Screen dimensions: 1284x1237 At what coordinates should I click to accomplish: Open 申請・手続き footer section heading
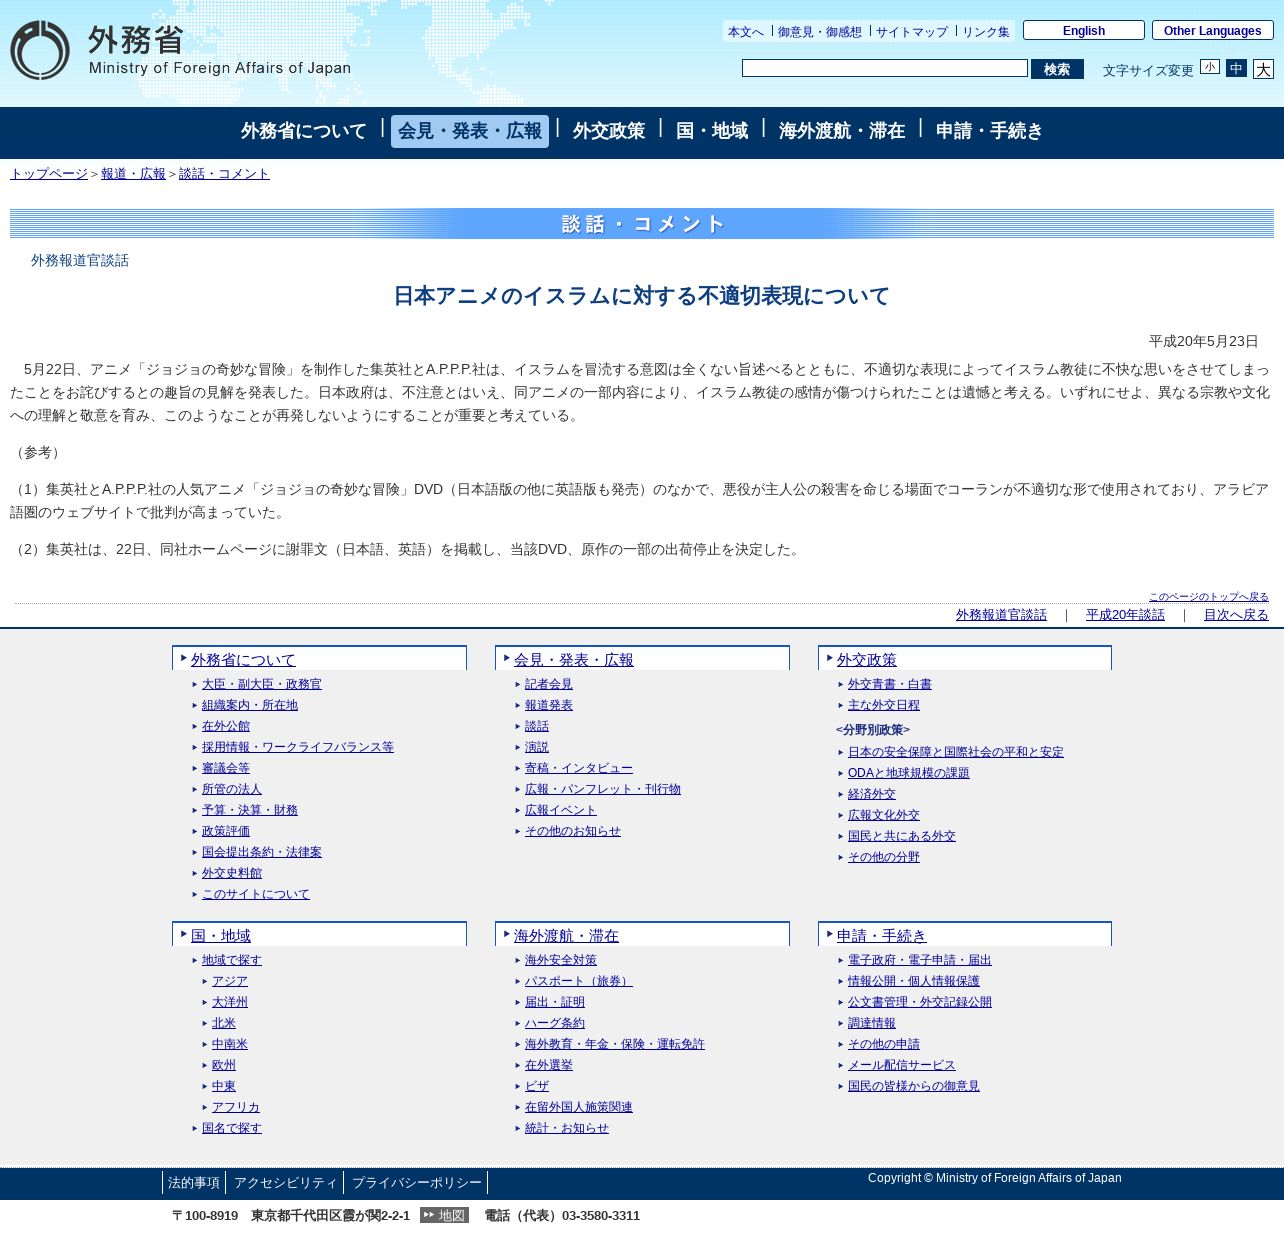coord(882,936)
